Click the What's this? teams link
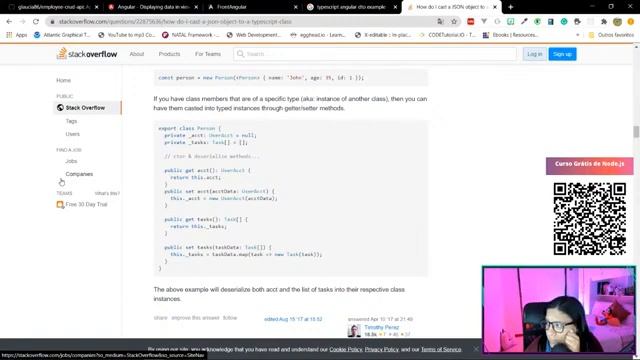 (107, 193)
